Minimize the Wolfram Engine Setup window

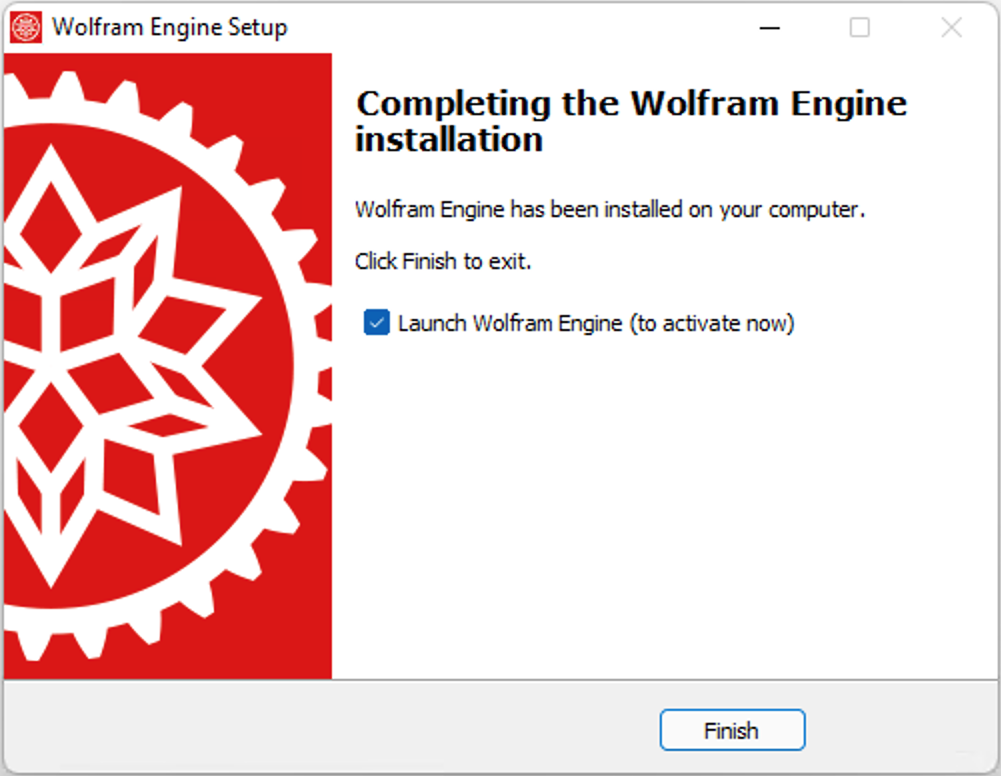coord(769,28)
